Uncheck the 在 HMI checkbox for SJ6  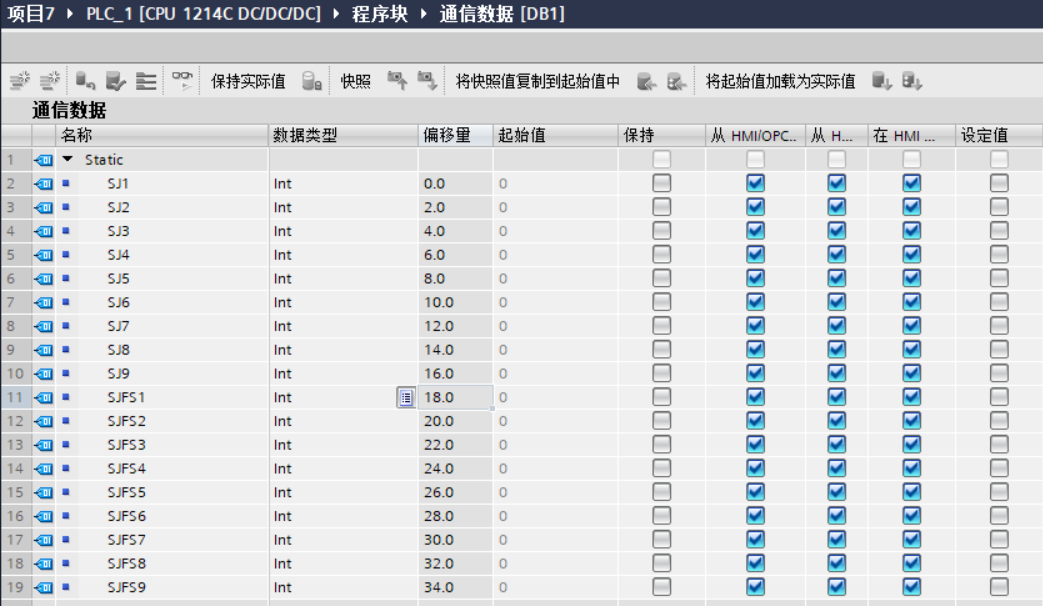point(911,302)
